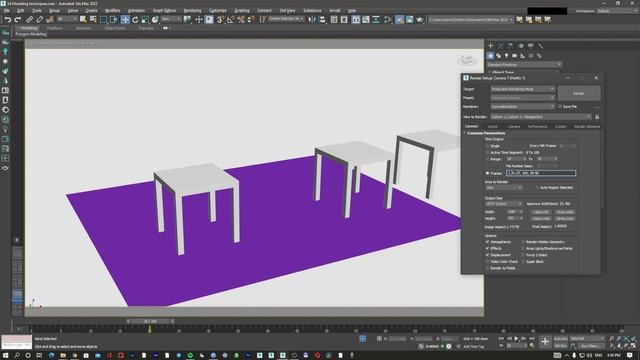This screenshot has width=640, height=360.
Task: Click the Undo arrow in main toolbar
Action: coord(8,20)
